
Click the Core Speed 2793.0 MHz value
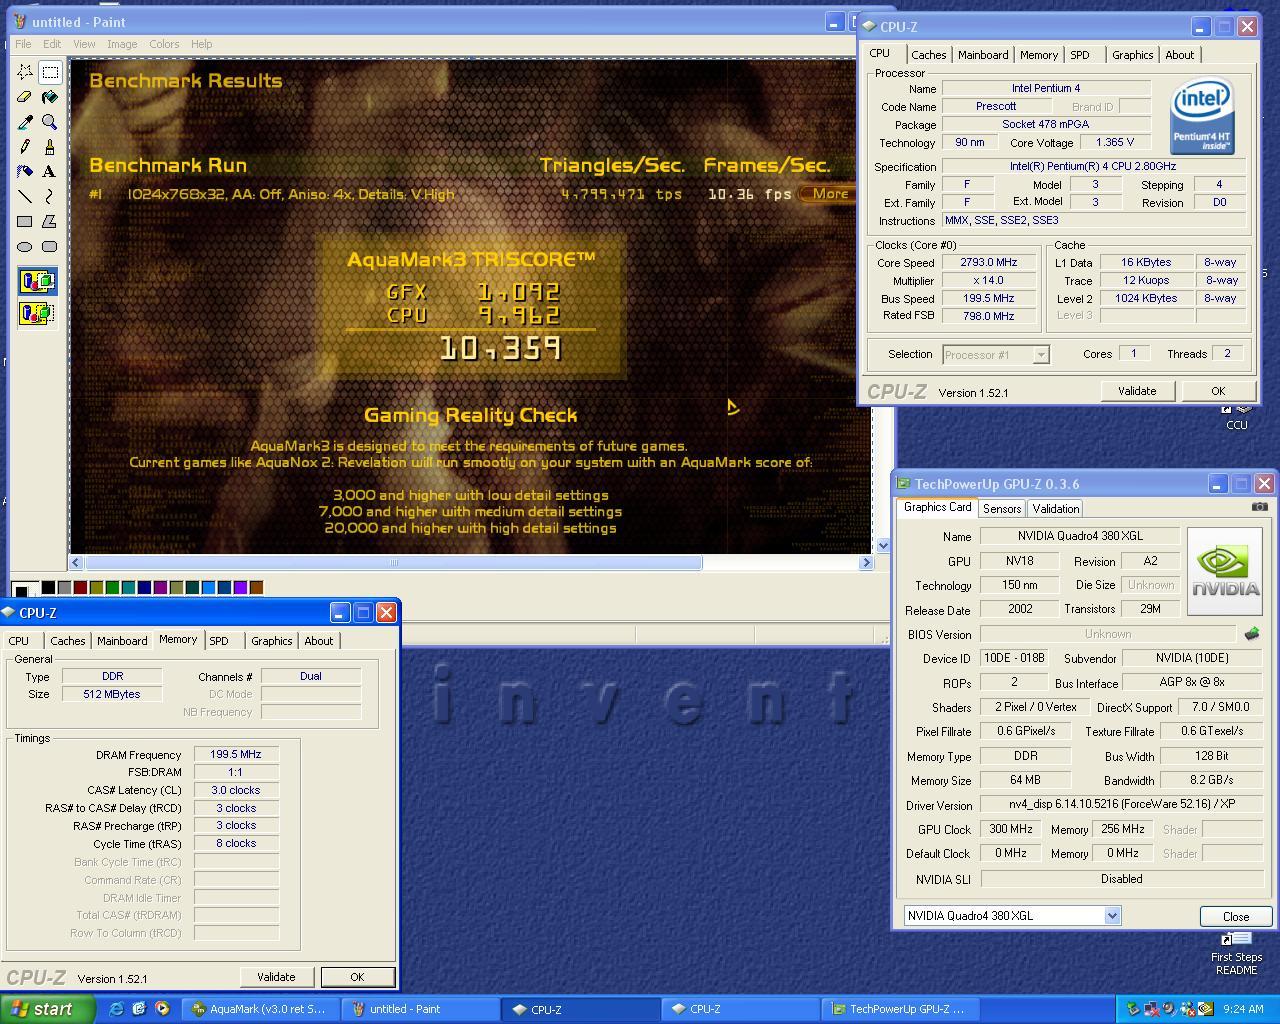[988, 262]
